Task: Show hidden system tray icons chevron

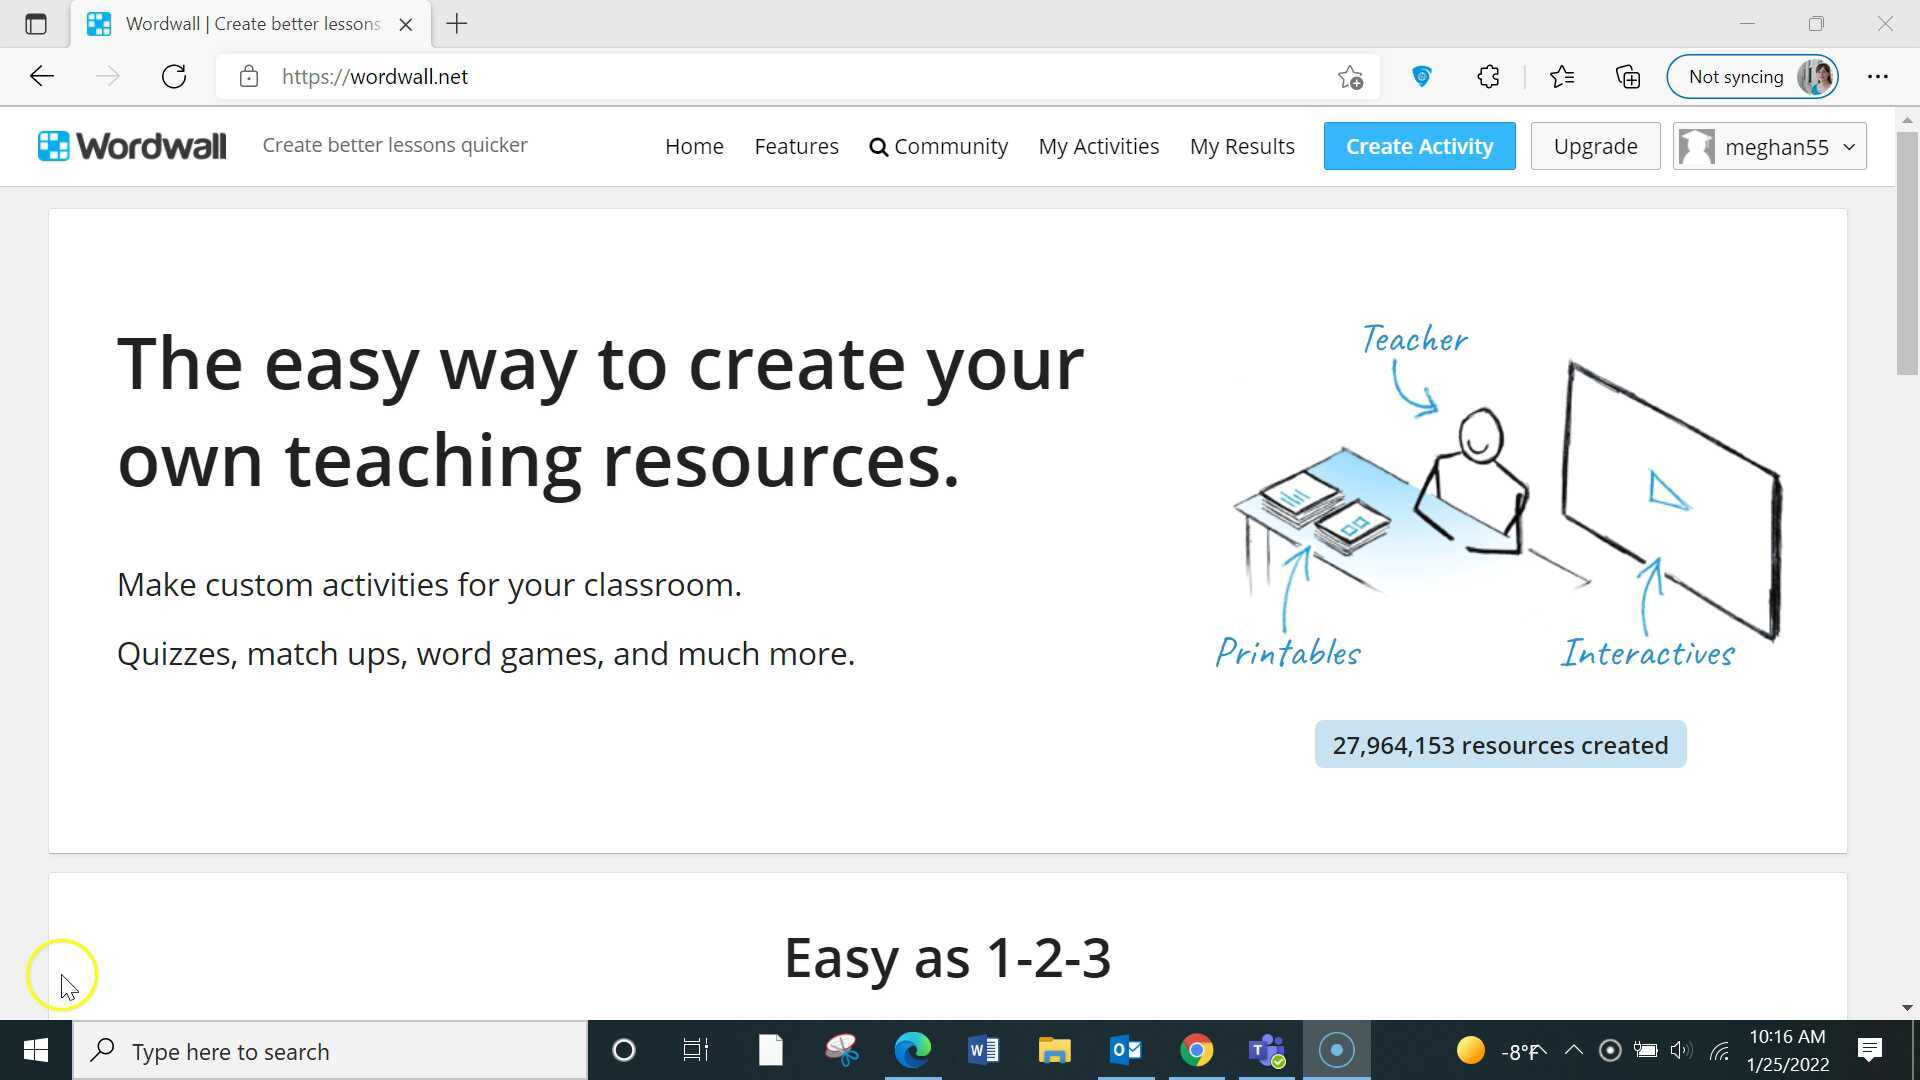Action: pyautogui.click(x=1573, y=1051)
